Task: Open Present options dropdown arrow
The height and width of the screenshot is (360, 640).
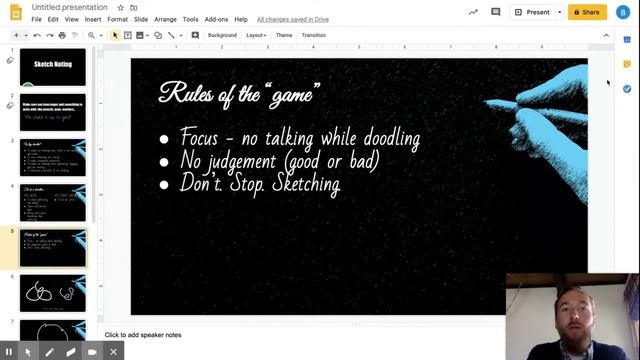Action: coord(560,12)
